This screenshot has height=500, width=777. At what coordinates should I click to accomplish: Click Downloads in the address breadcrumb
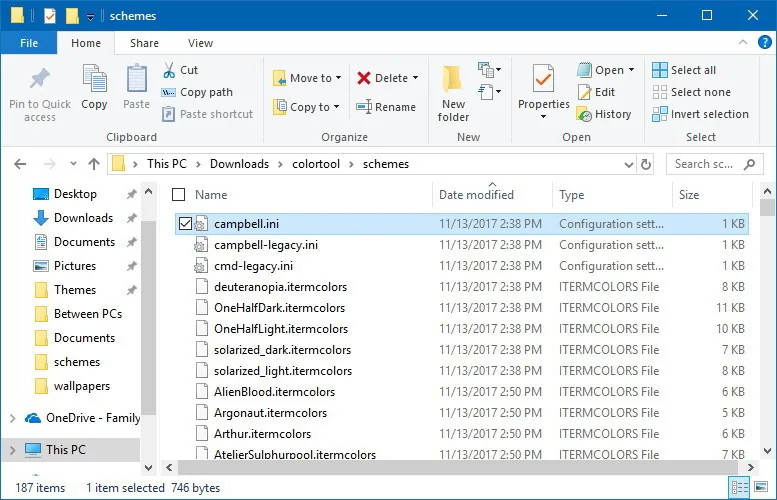pyautogui.click(x=239, y=164)
